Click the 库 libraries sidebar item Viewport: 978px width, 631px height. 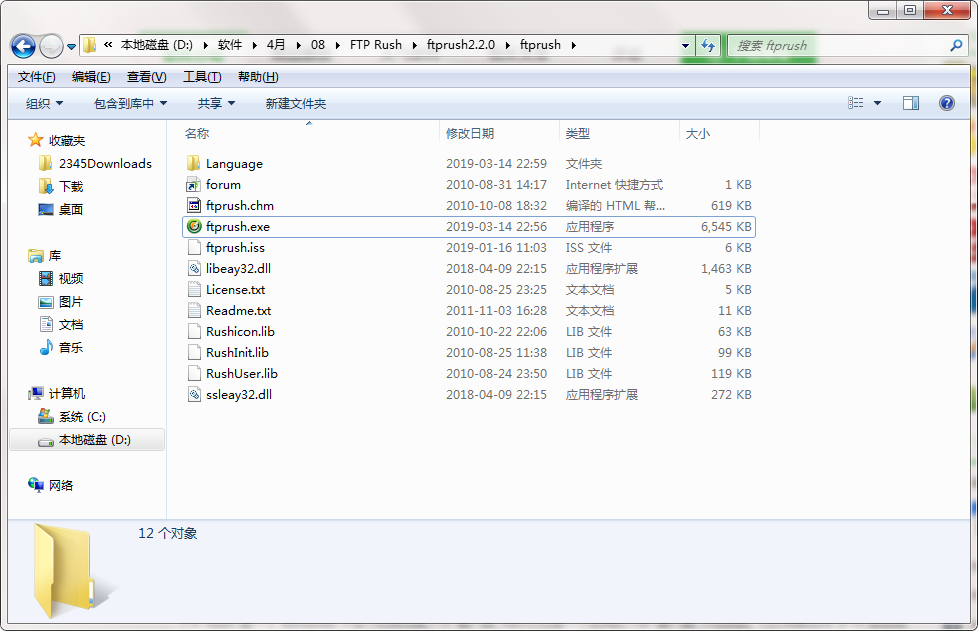point(45,256)
